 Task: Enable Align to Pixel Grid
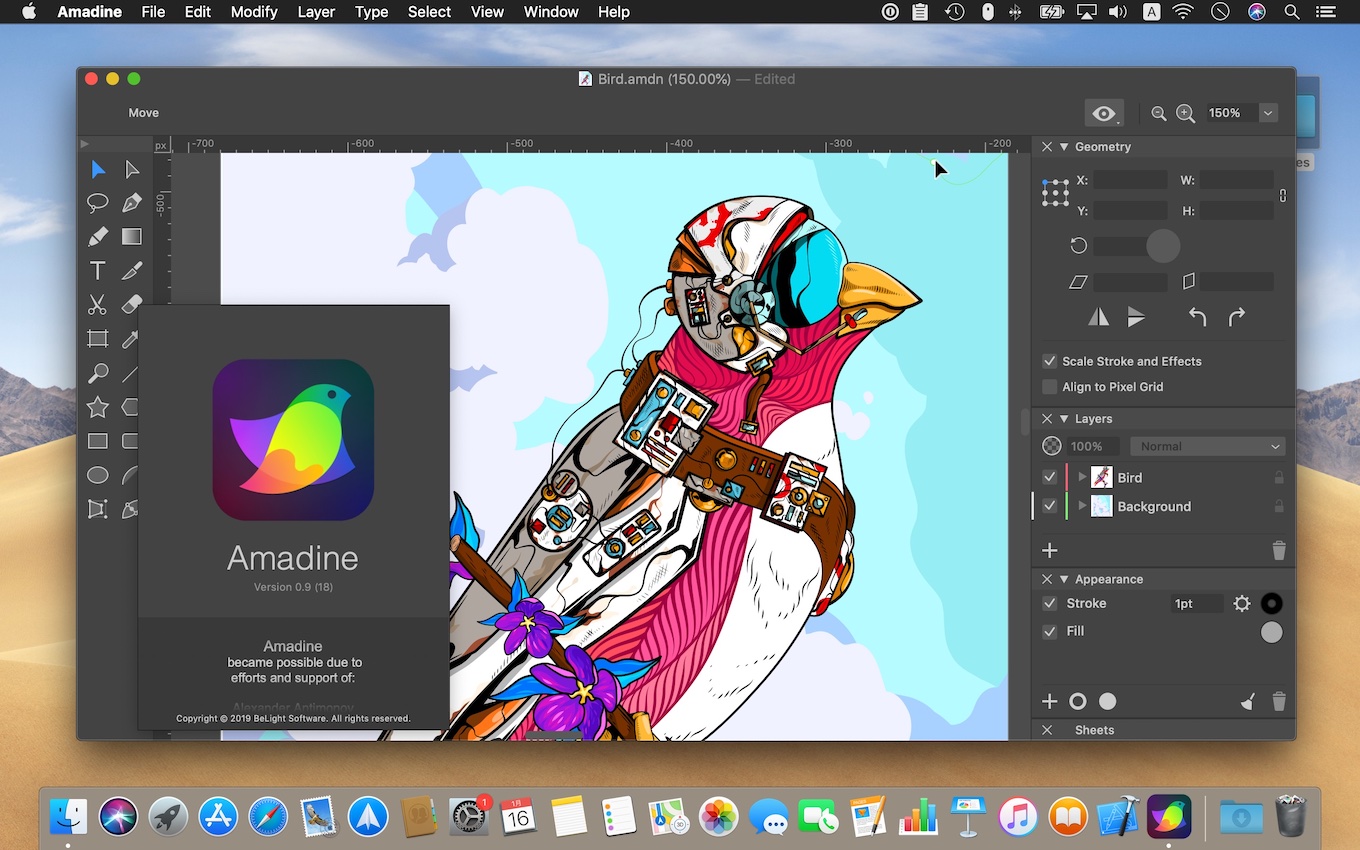(1049, 387)
